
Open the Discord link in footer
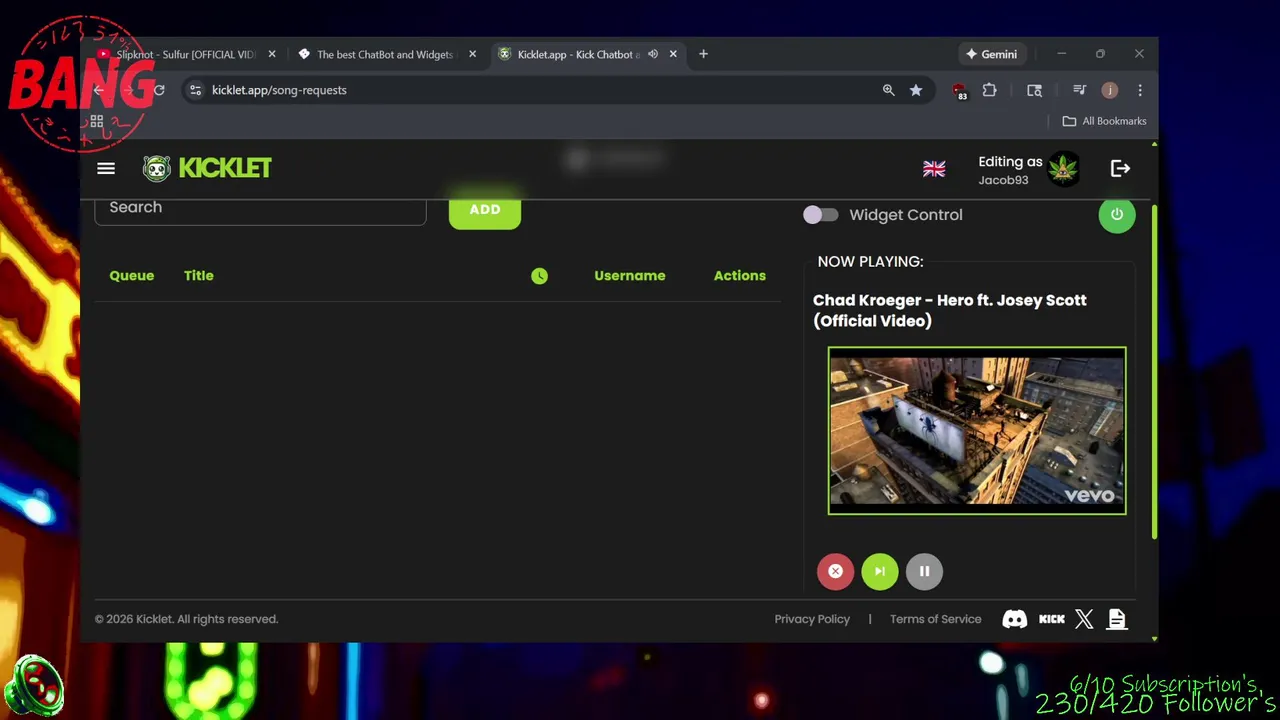click(x=1014, y=619)
